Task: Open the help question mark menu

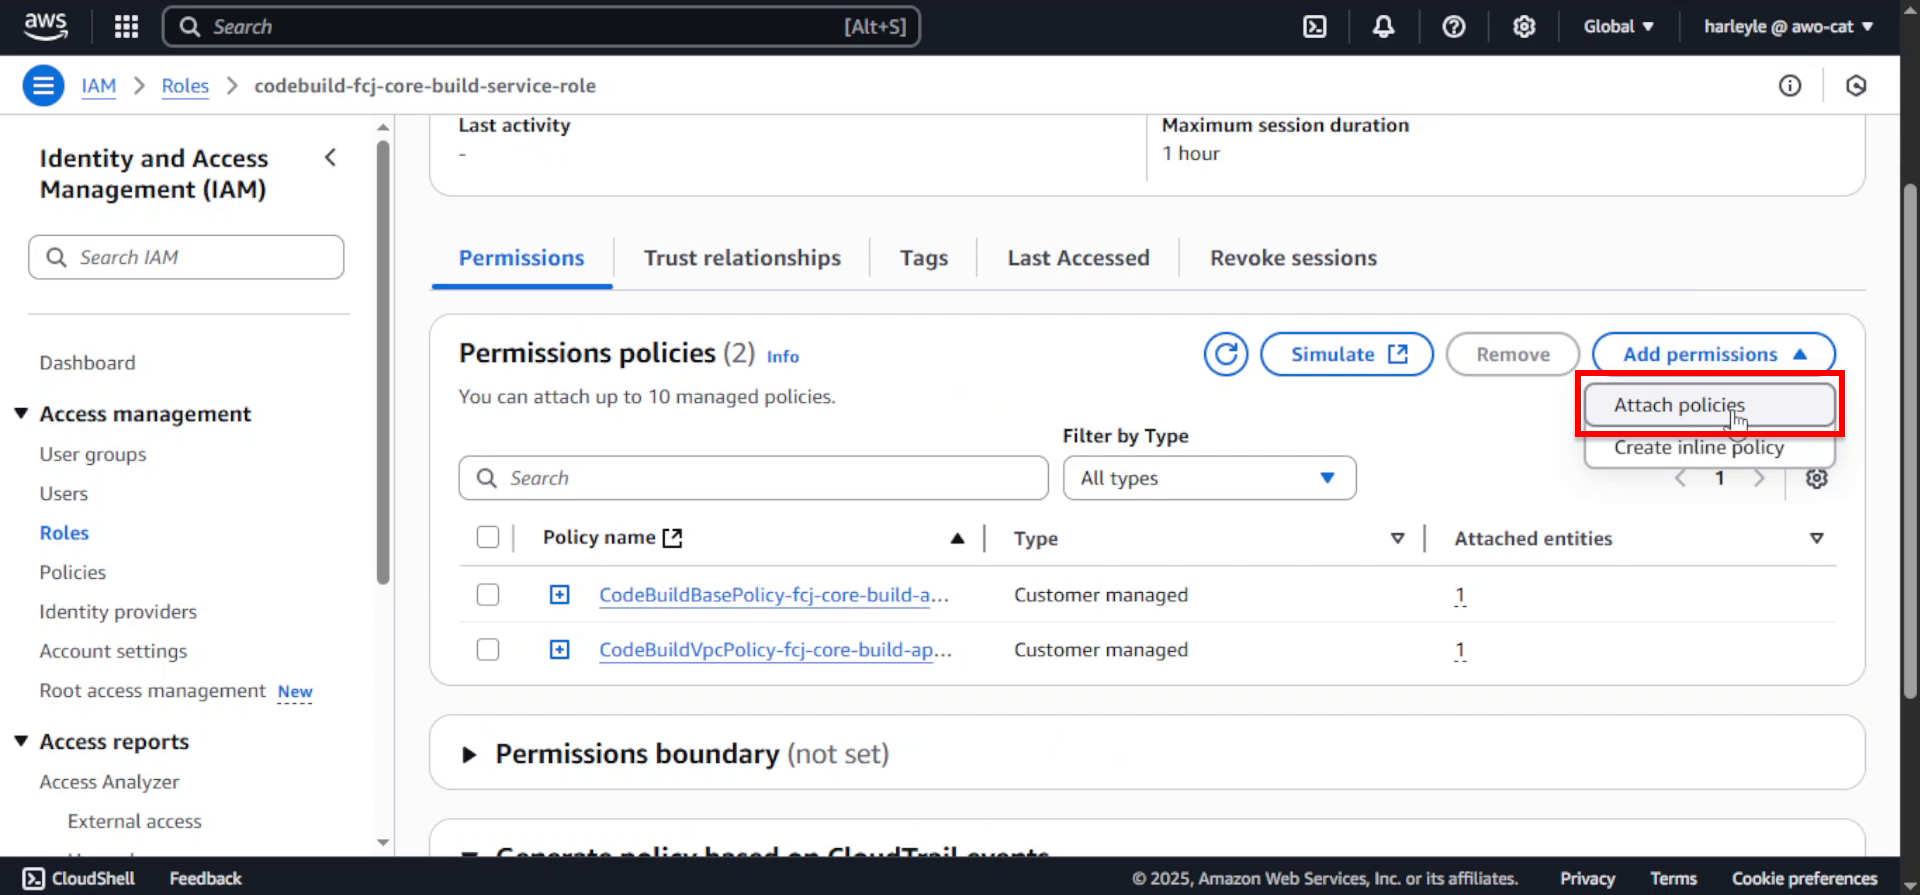Action: click(1454, 27)
